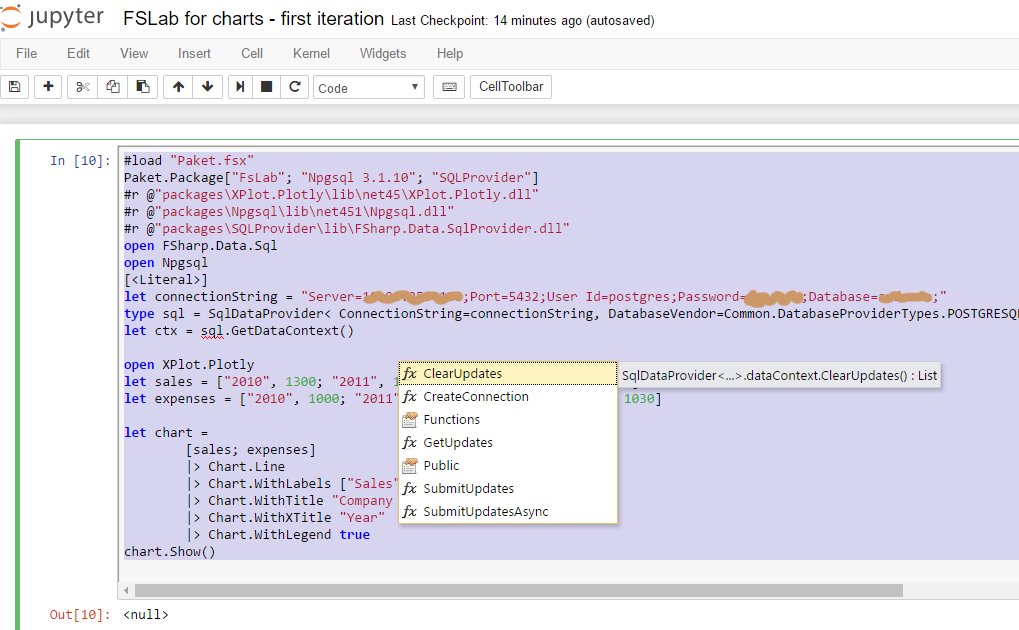Copy the selected cells
This screenshot has width=1019, height=630.
click(x=111, y=87)
